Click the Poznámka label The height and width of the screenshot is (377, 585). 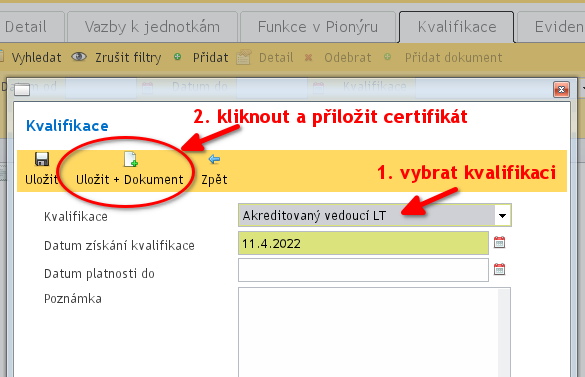[73, 299]
